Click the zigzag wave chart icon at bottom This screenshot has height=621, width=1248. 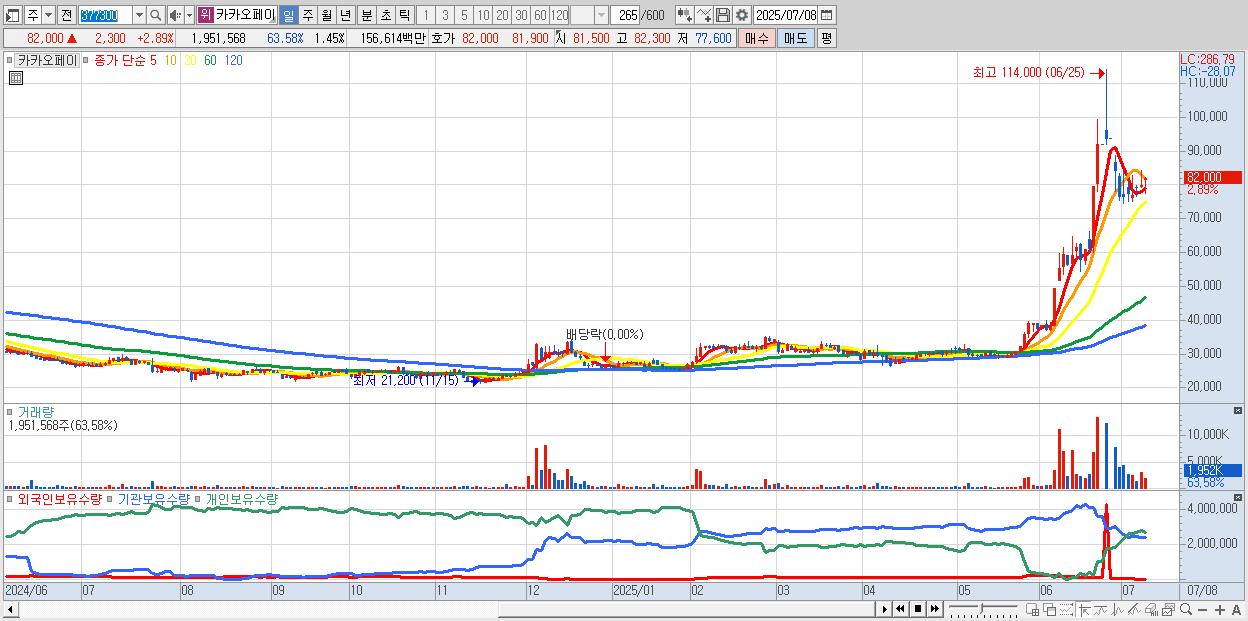pos(1117,610)
